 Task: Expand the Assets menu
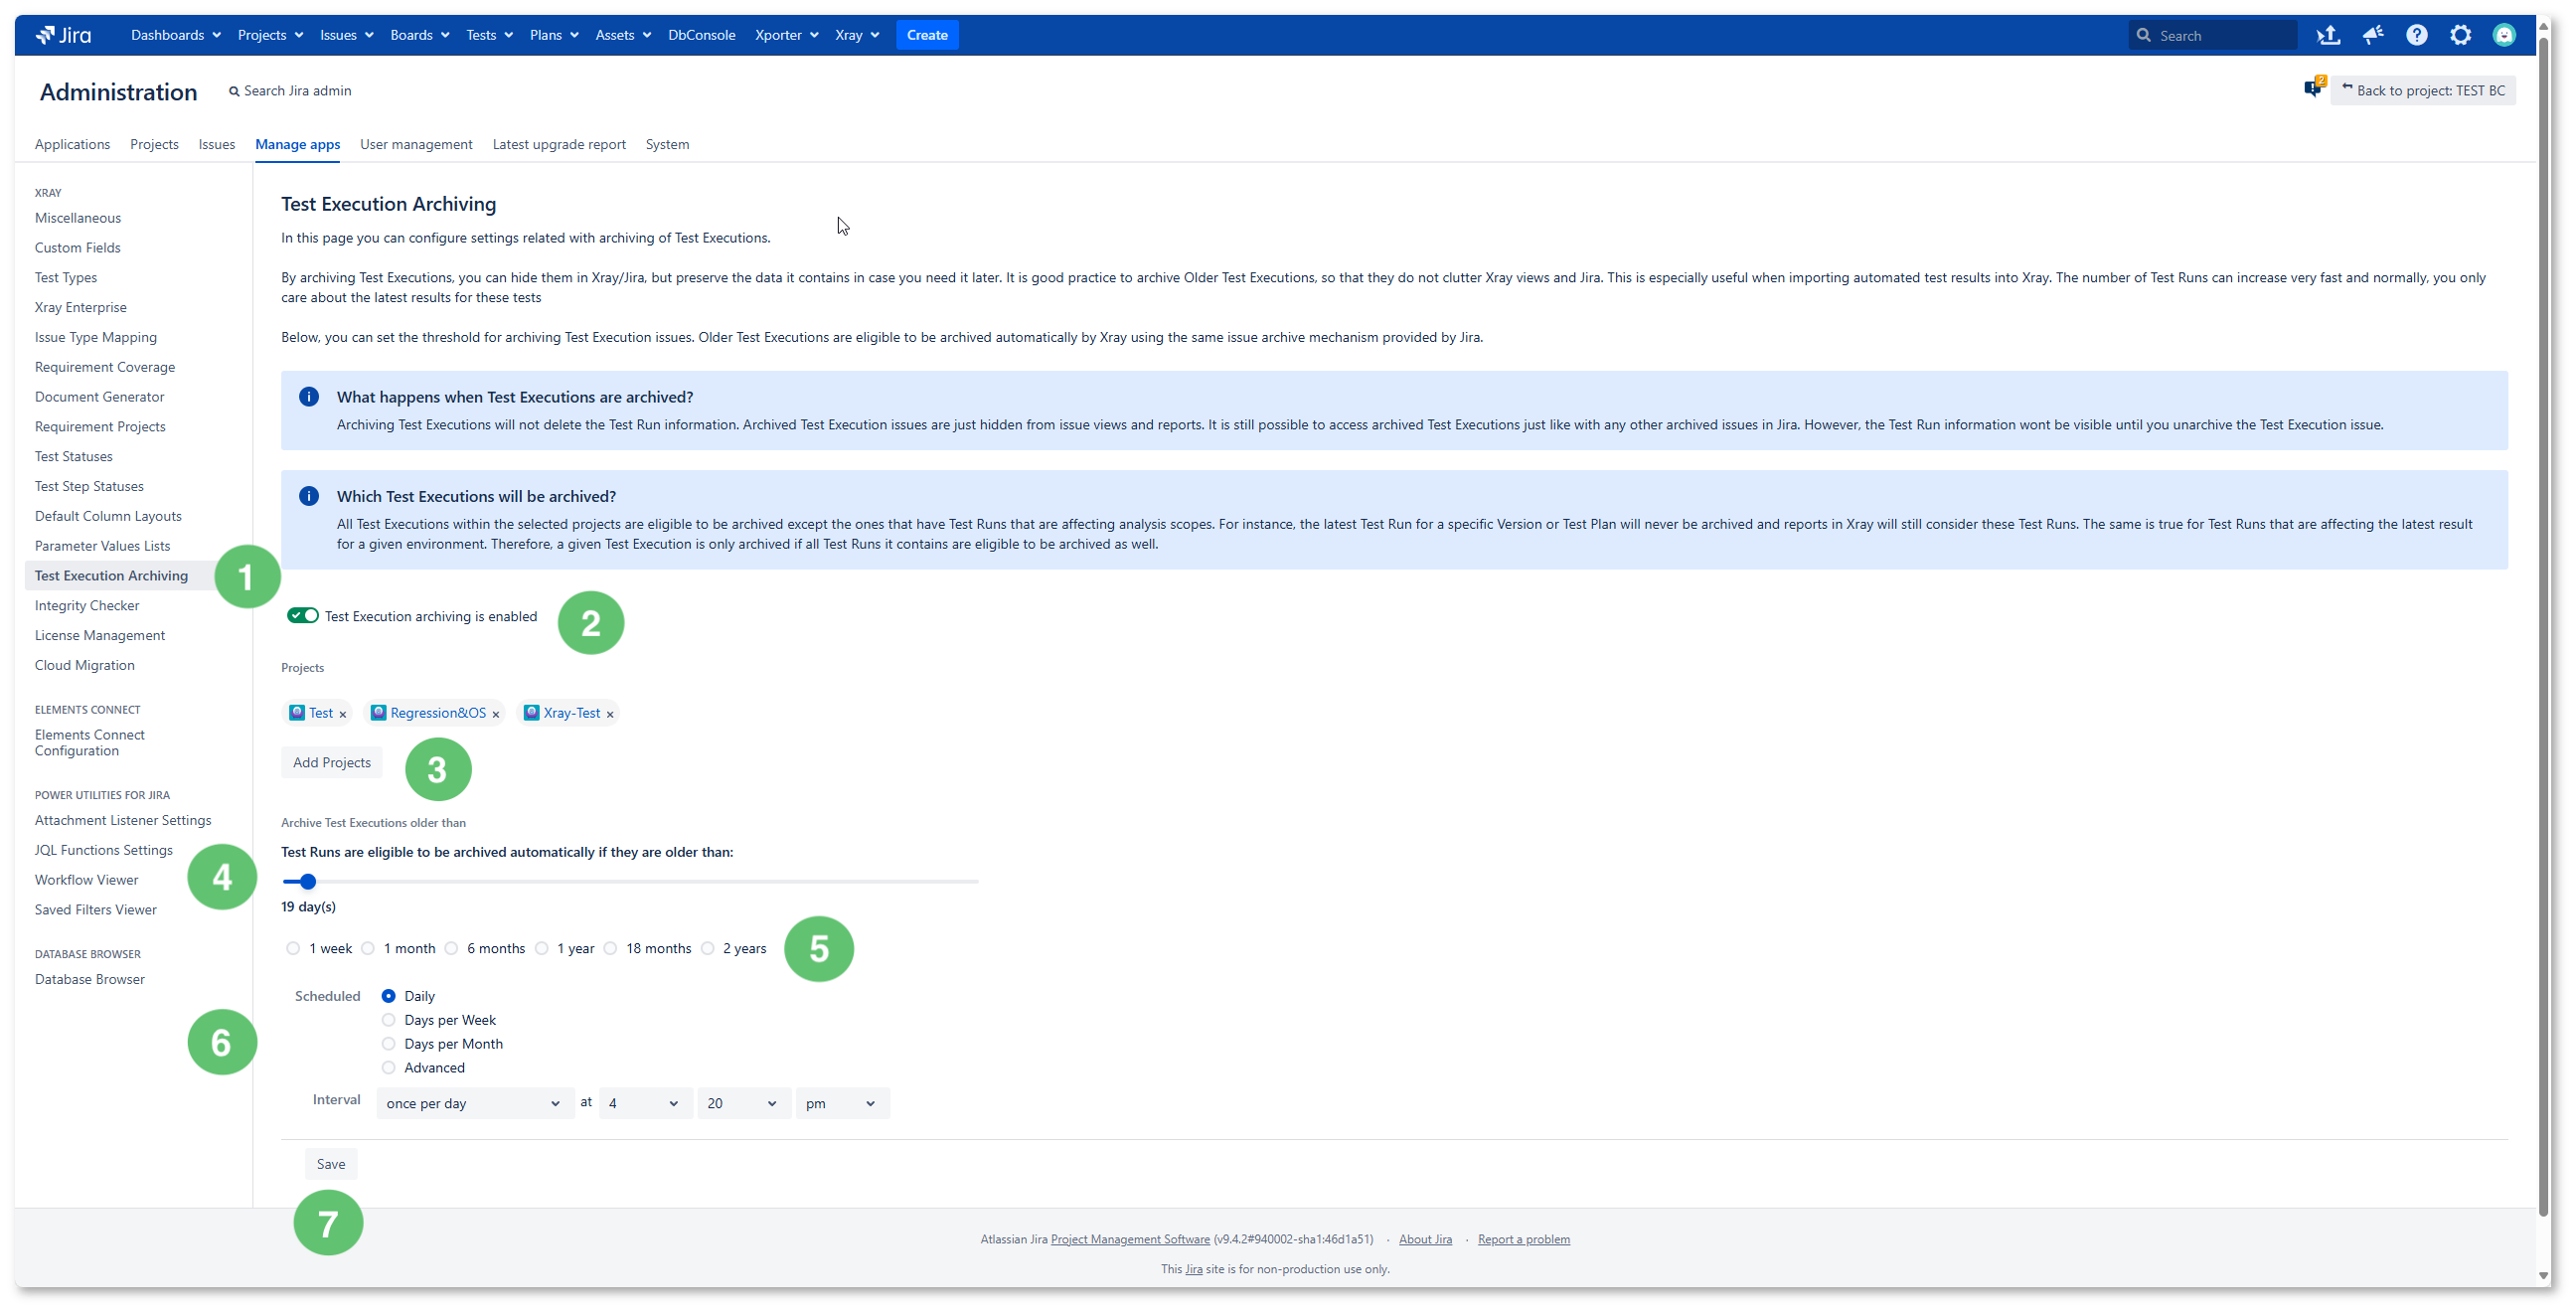click(622, 35)
